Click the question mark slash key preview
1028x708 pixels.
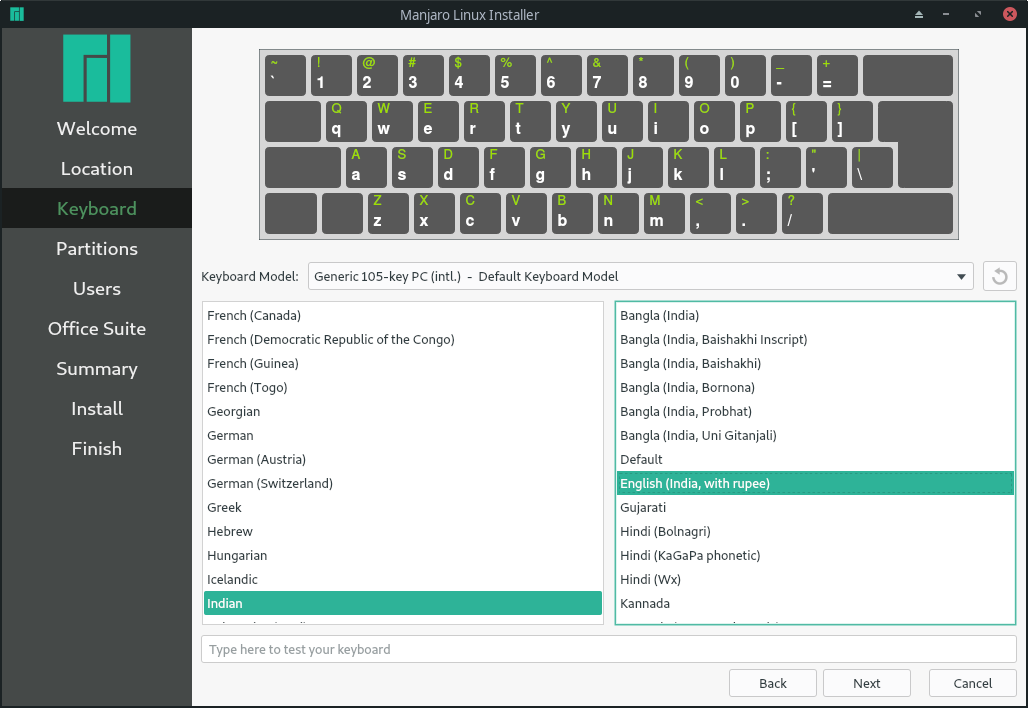coord(802,213)
